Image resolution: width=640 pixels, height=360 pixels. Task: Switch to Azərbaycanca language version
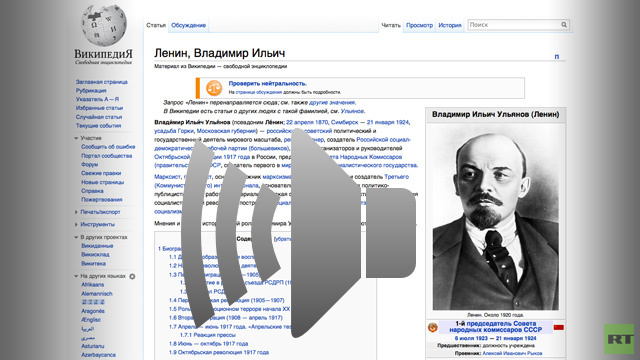[98, 355]
